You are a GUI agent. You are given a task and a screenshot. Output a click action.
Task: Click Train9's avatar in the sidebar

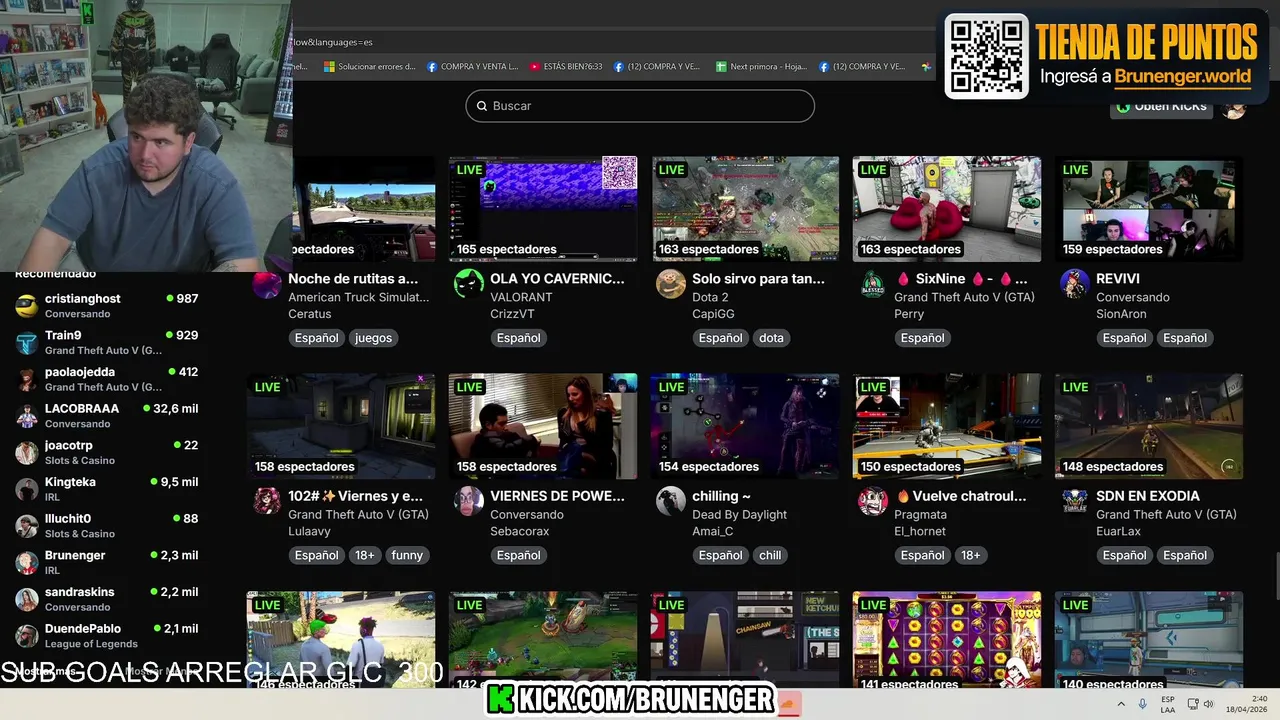tap(27, 342)
